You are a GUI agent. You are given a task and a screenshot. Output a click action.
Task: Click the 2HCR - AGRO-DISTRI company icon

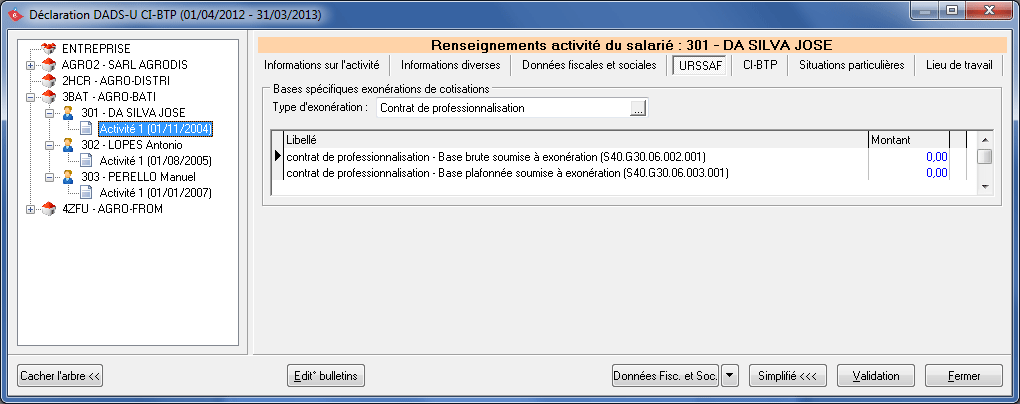(48, 80)
